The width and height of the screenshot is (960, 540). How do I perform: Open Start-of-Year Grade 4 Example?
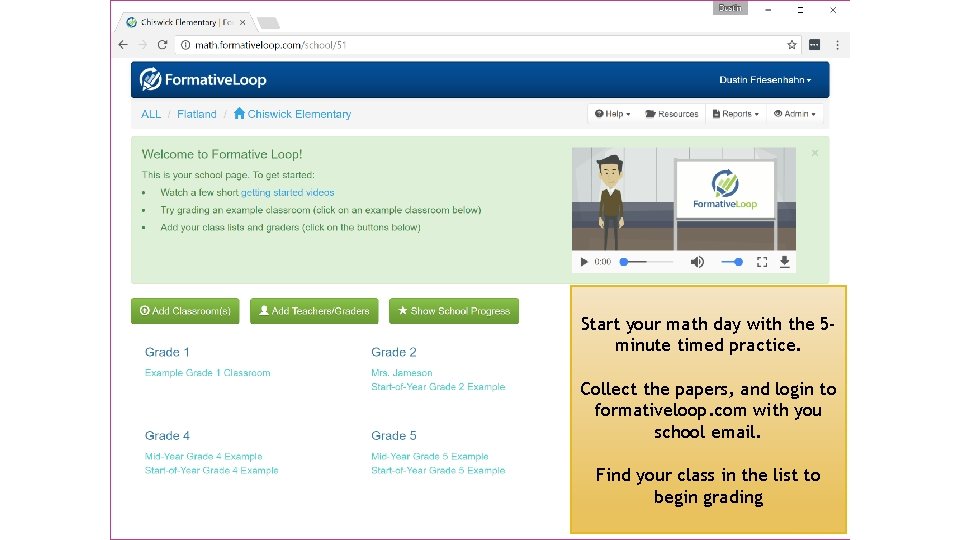click(x=211, y=470)
